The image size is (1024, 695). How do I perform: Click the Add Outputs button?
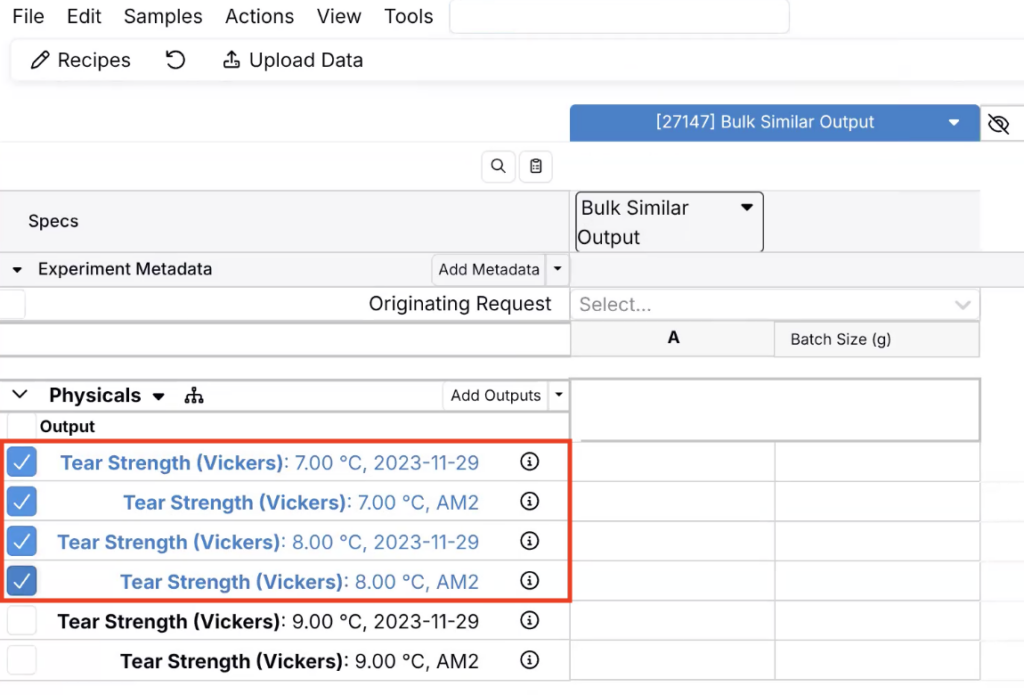495,396
